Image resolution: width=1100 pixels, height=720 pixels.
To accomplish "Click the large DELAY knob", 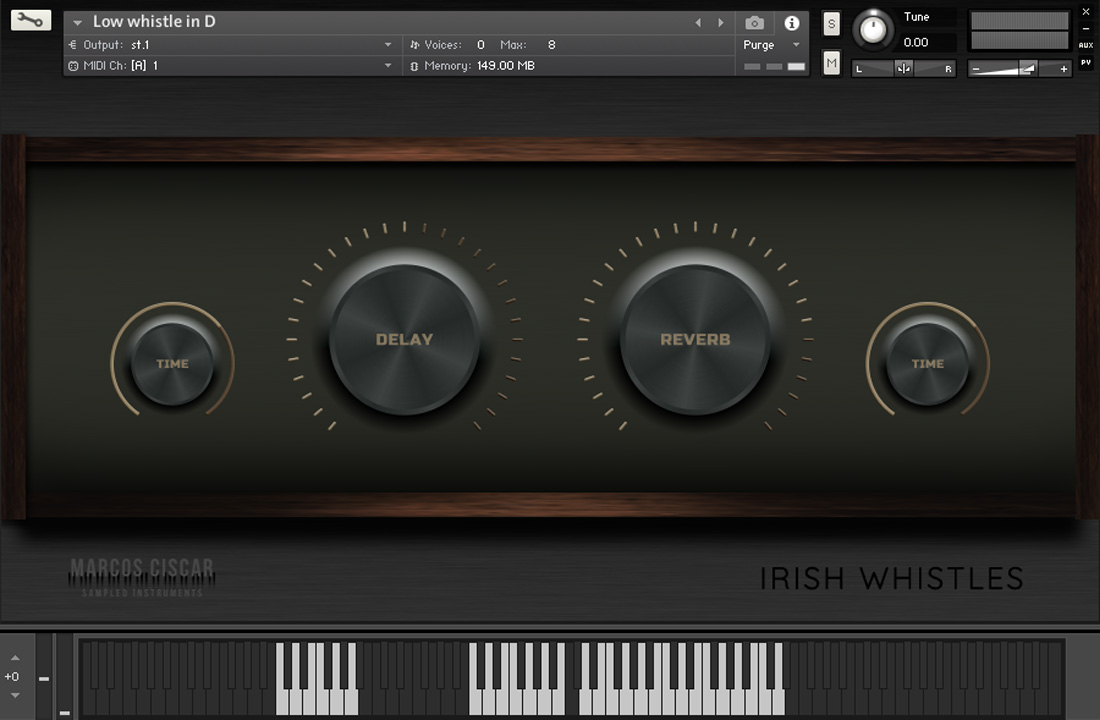I will pyautogui.click(x=404, y=339).
